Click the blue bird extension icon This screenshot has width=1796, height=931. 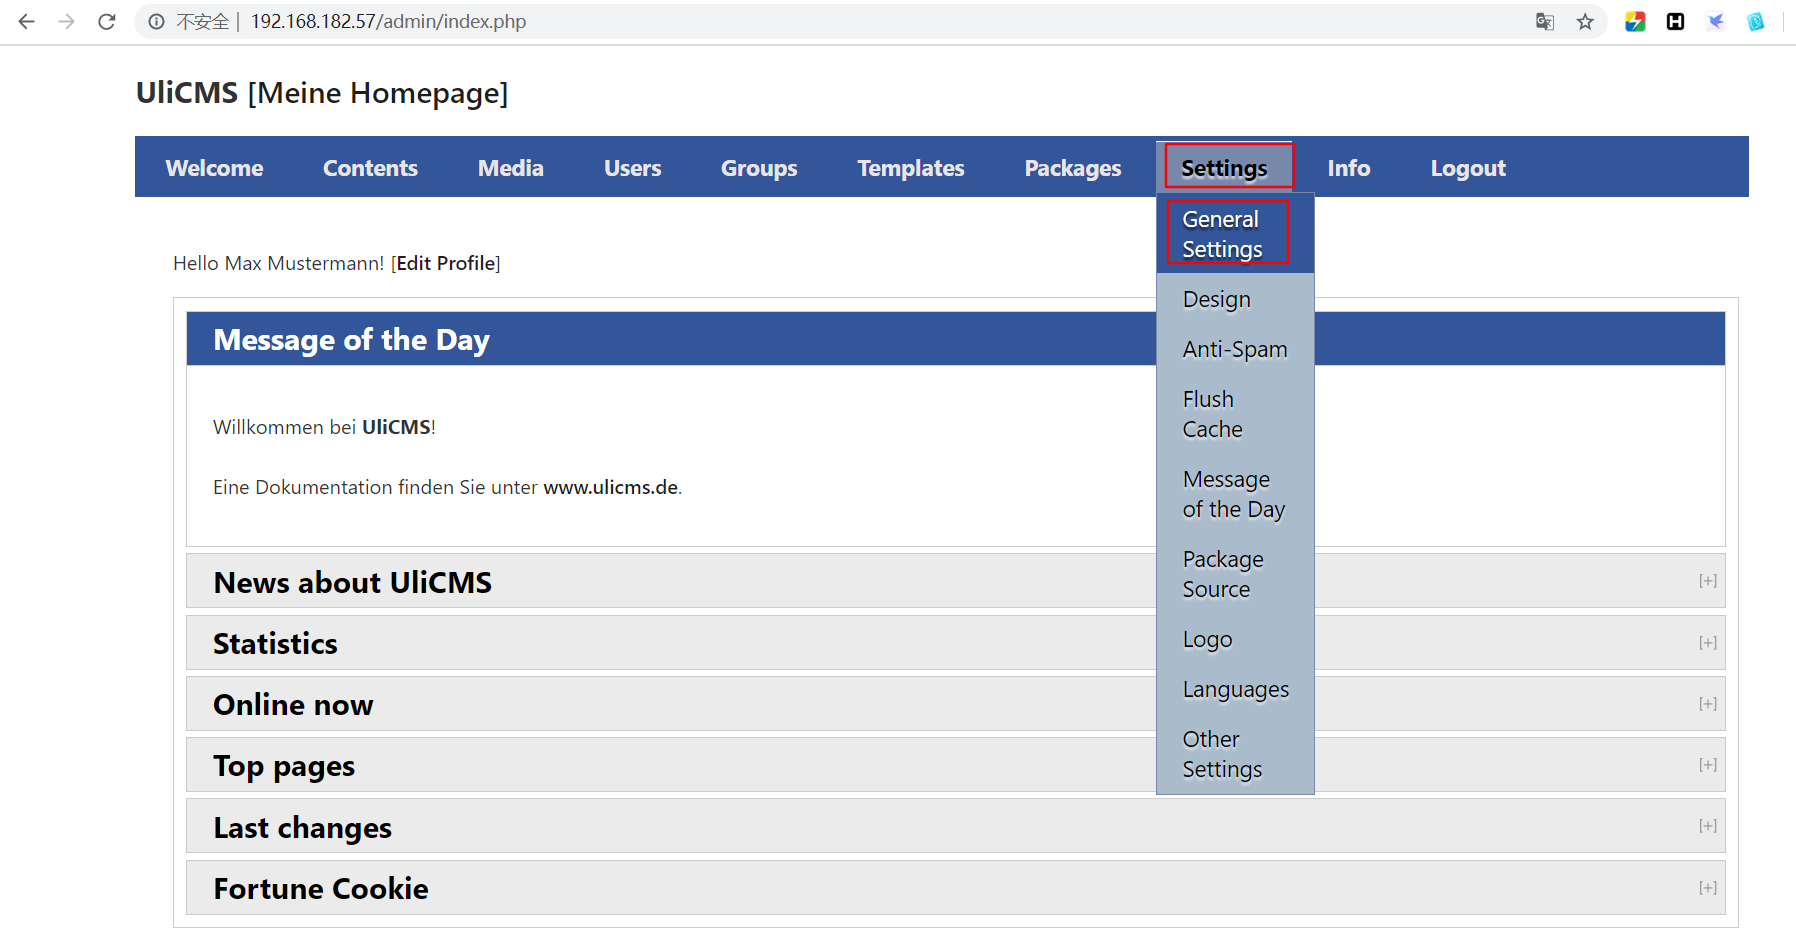pos(1716,21)
